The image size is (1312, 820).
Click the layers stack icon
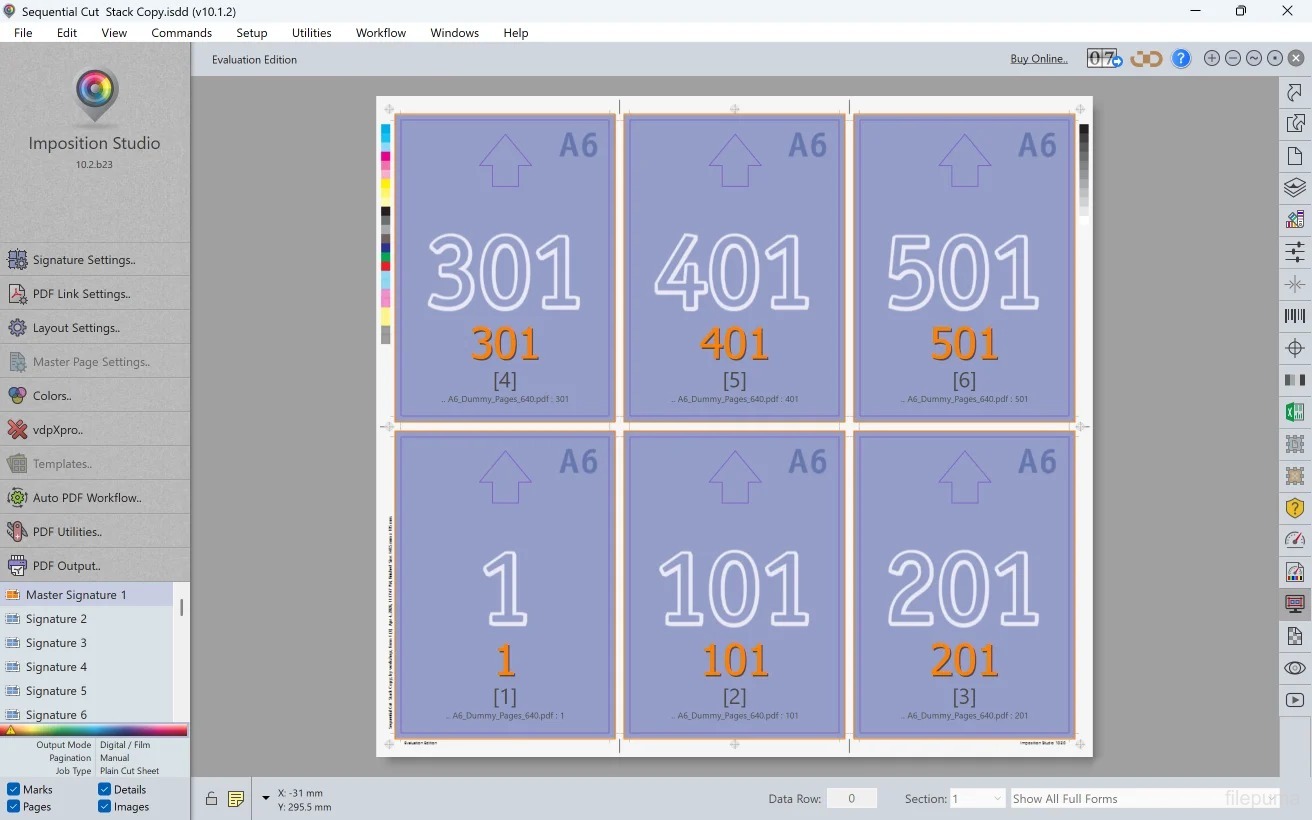click(1295, 187)
